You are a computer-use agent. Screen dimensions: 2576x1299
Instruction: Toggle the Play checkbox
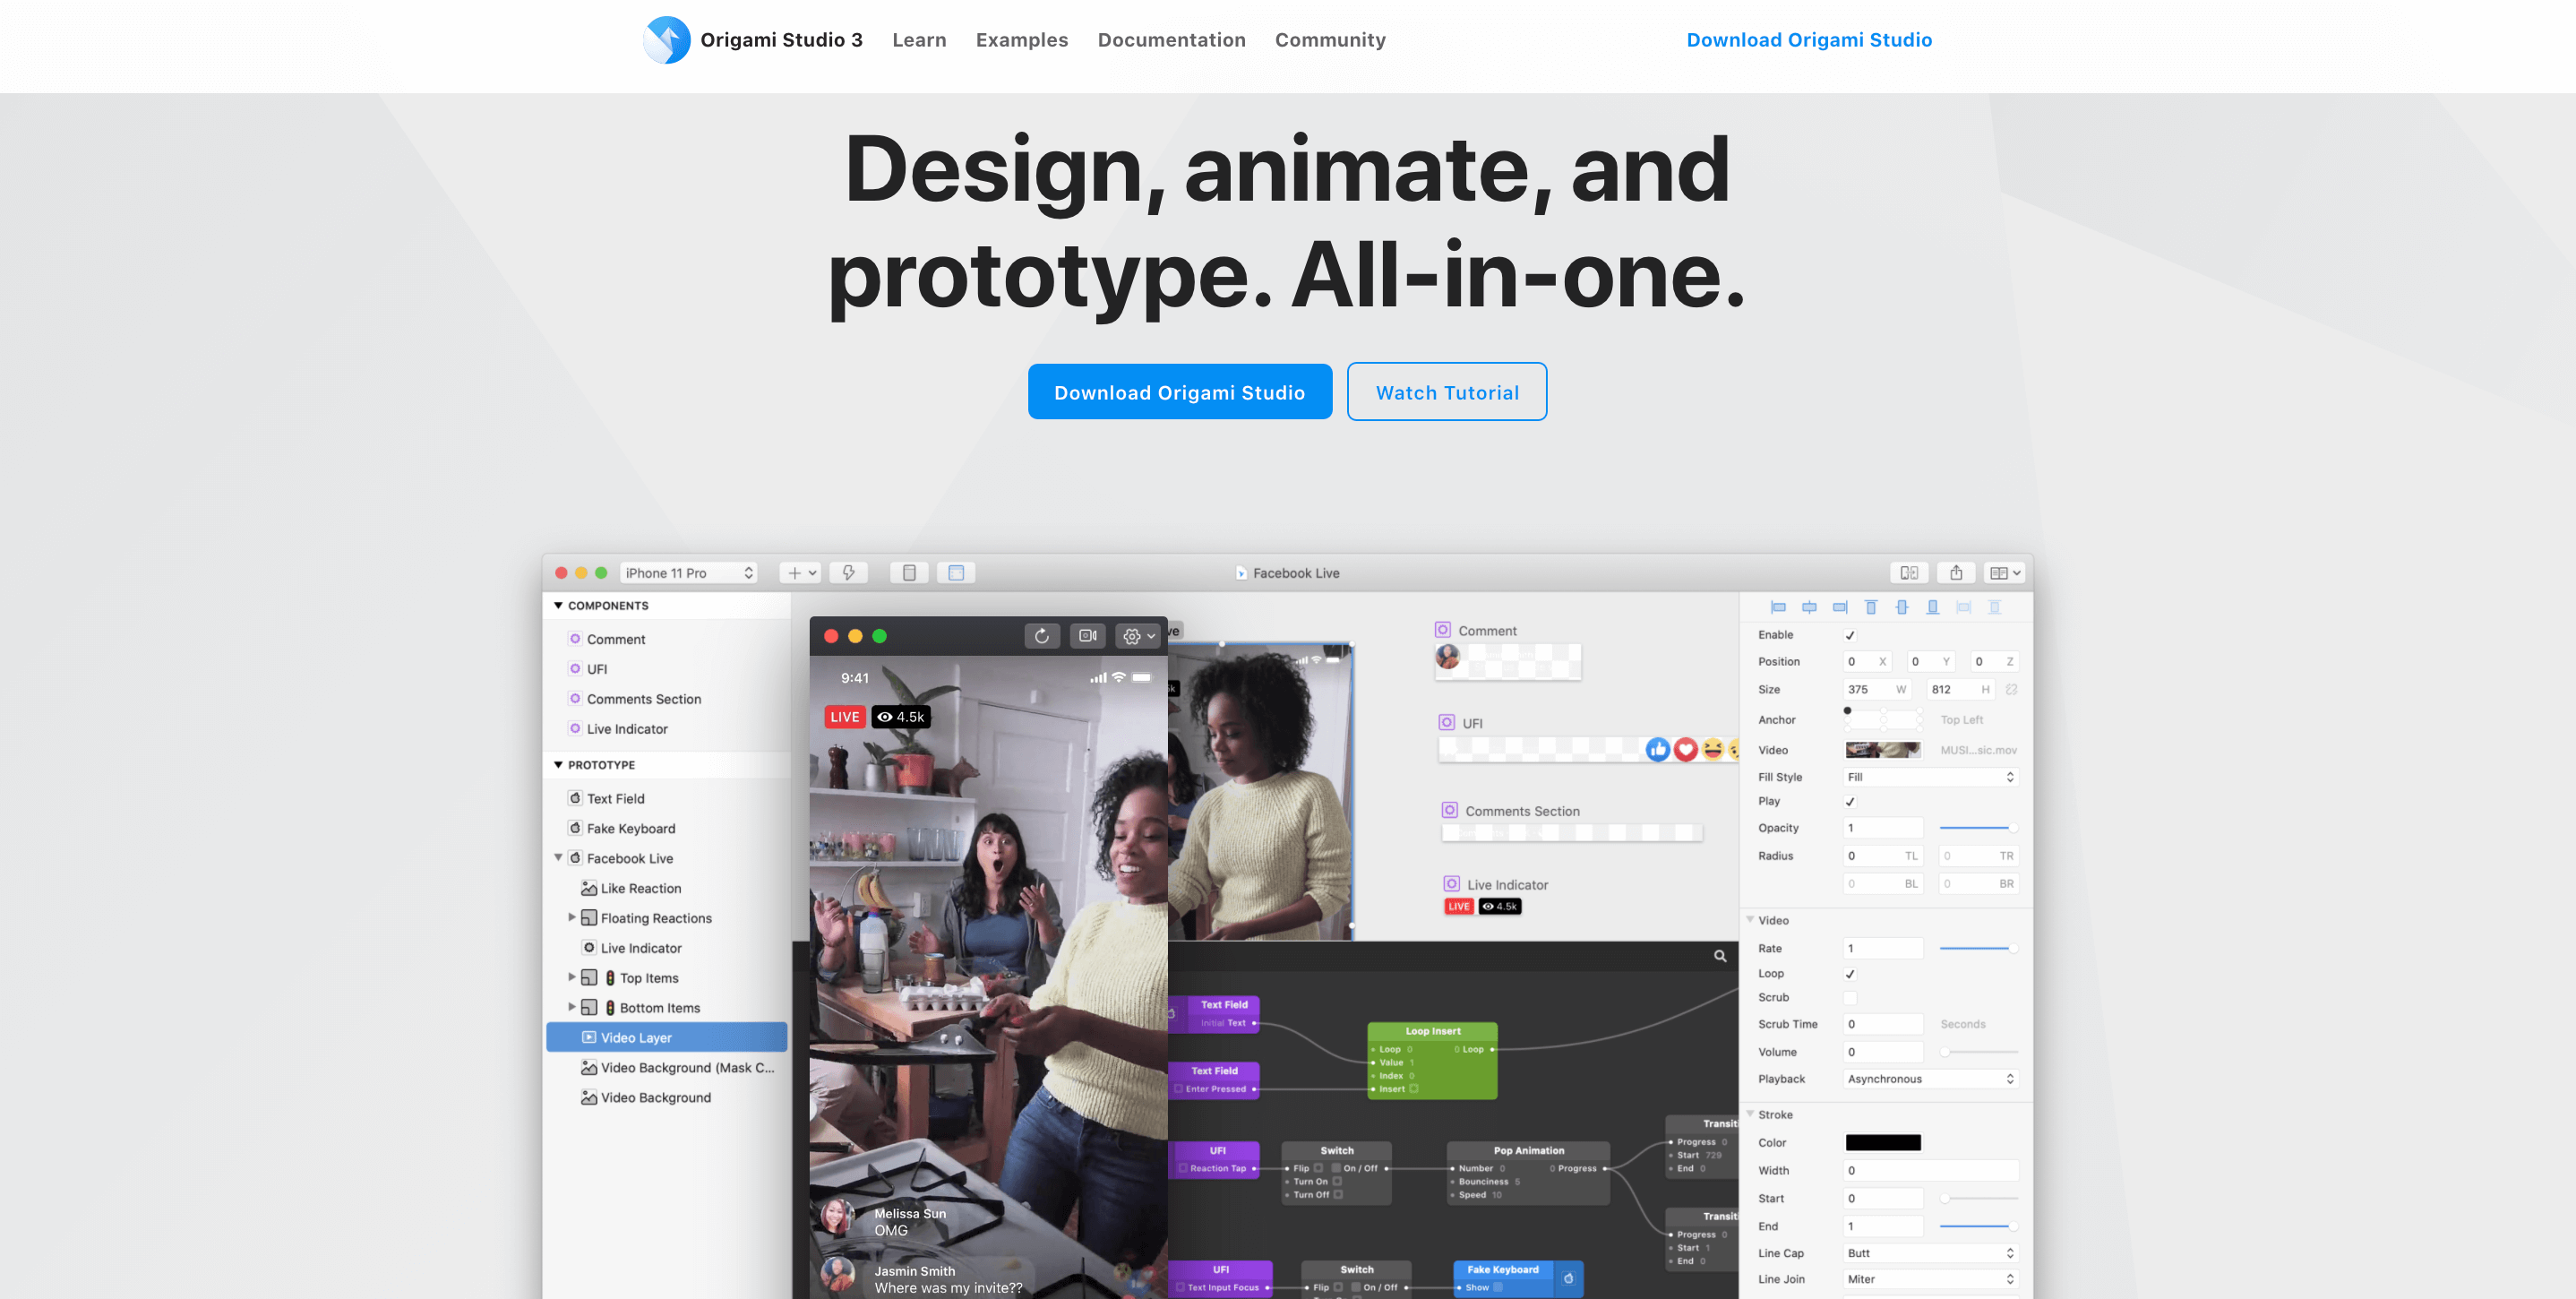(x=1850, y=802)
